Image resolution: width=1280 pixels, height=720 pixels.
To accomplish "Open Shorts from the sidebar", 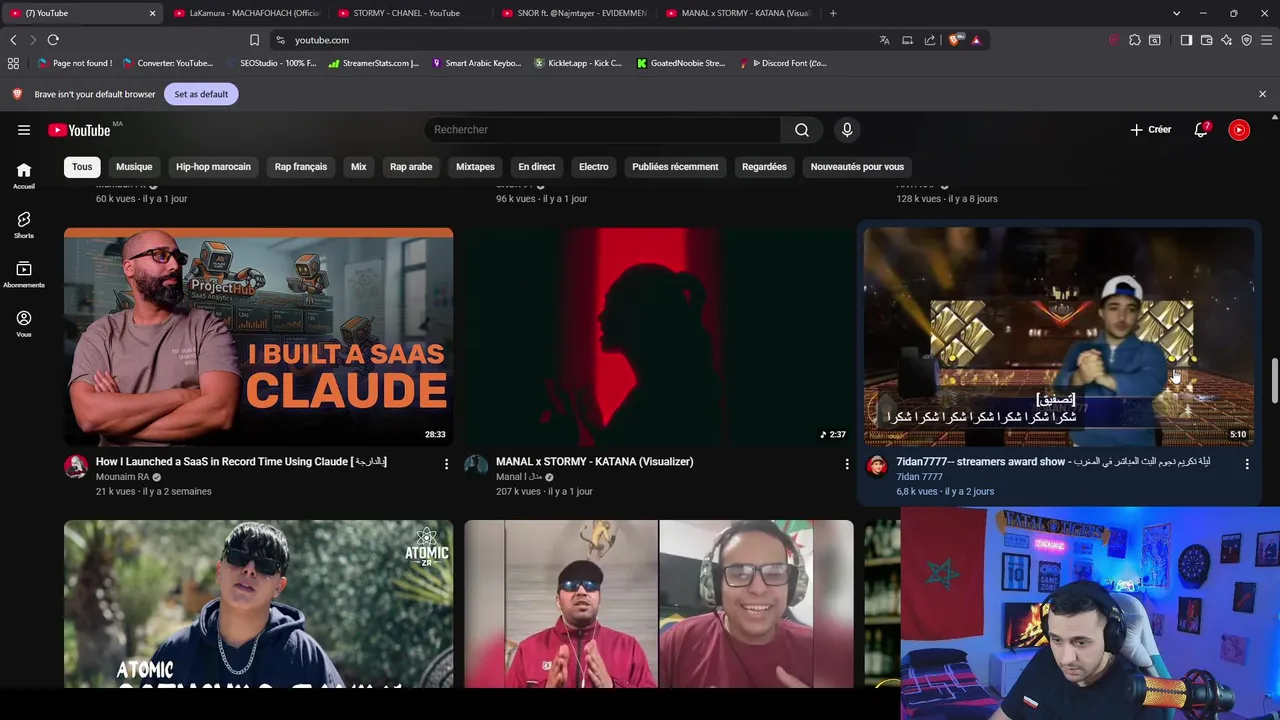I will coord(24,225).
